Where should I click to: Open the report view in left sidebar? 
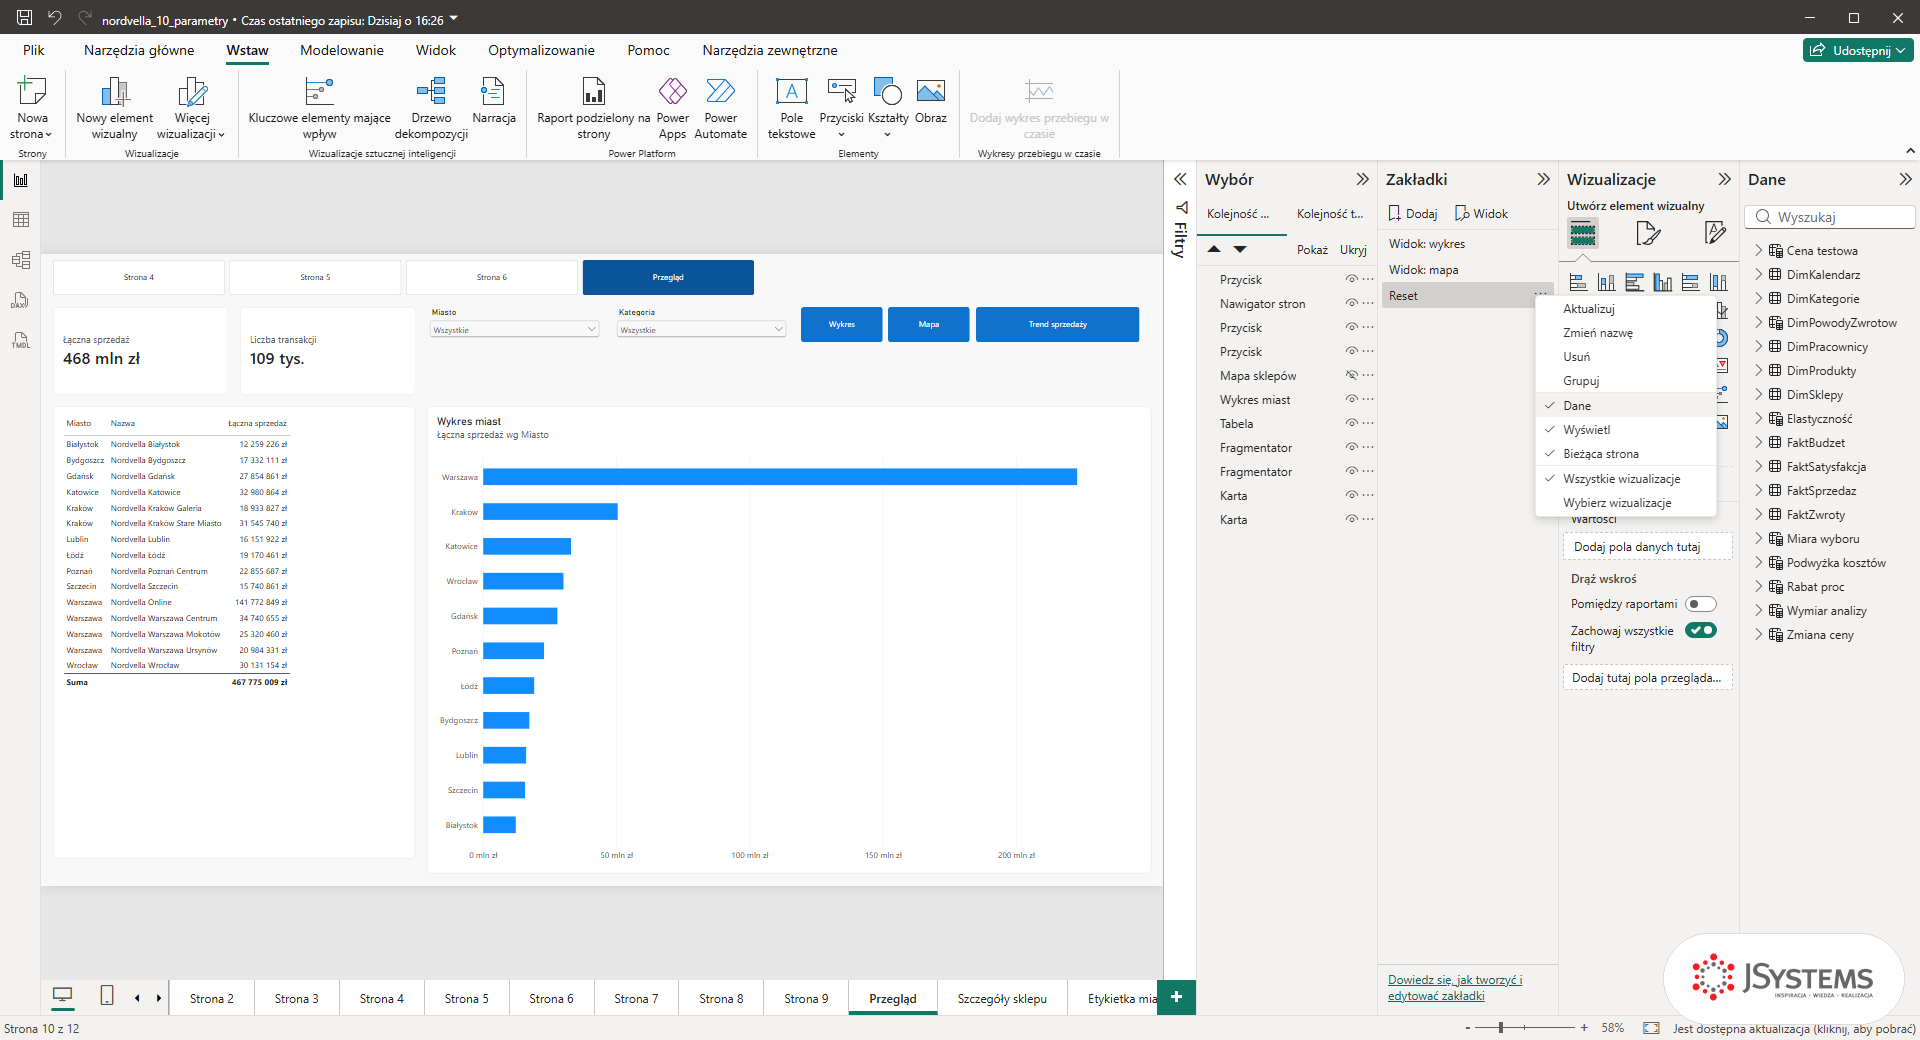(x=20, y=180)
